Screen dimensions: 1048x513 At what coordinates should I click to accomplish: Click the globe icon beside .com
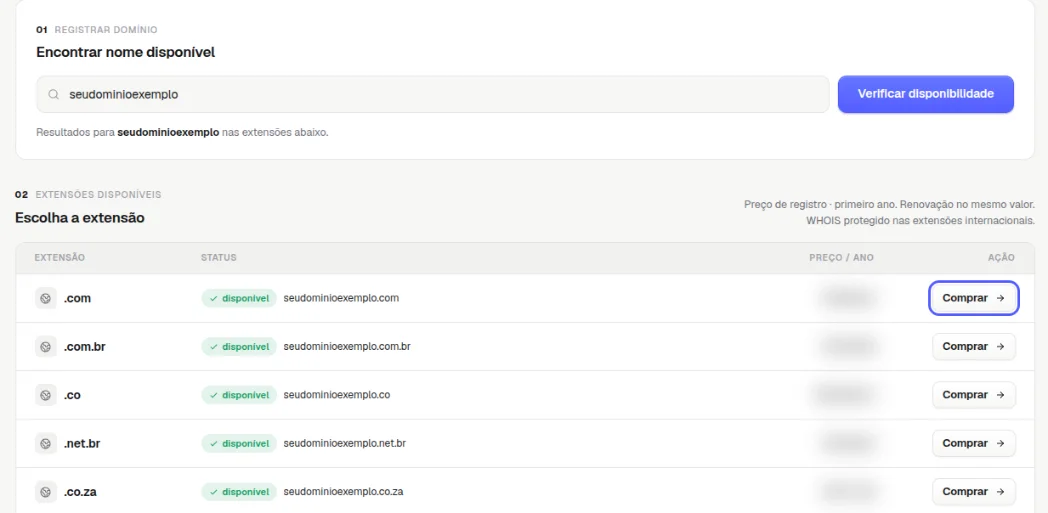(45, 299)
